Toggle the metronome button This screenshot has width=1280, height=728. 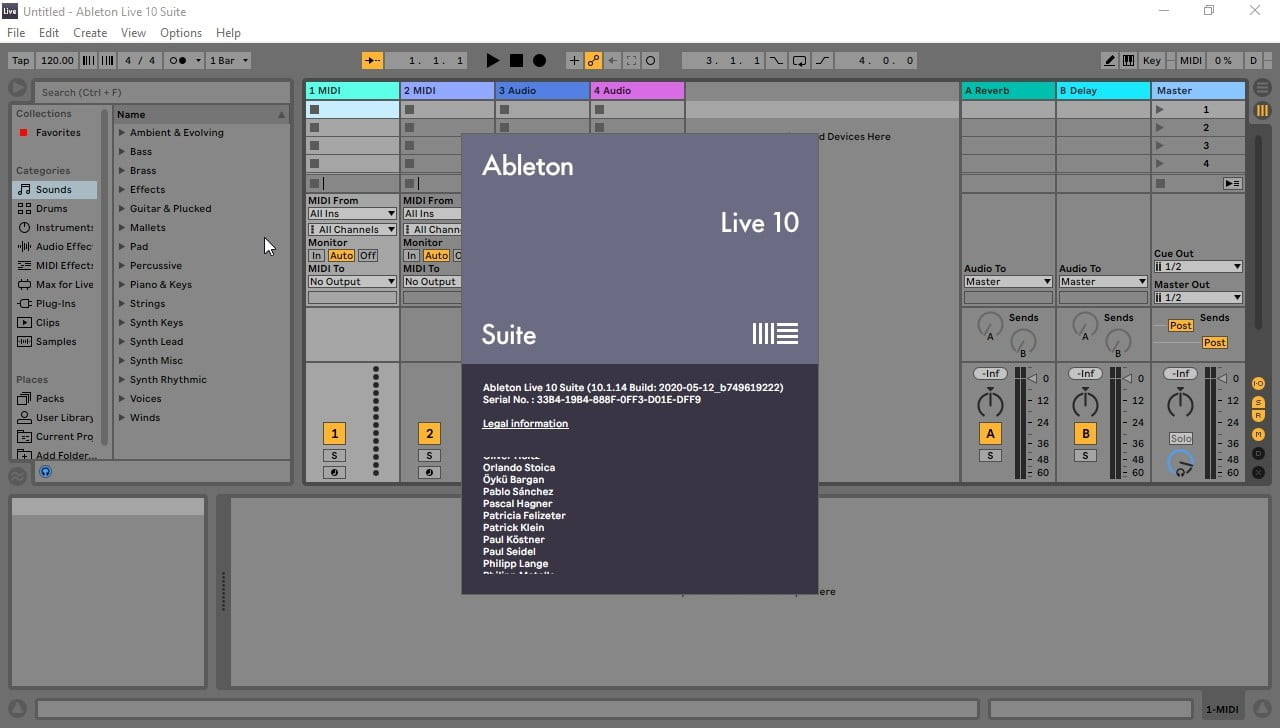coord(177,60)
